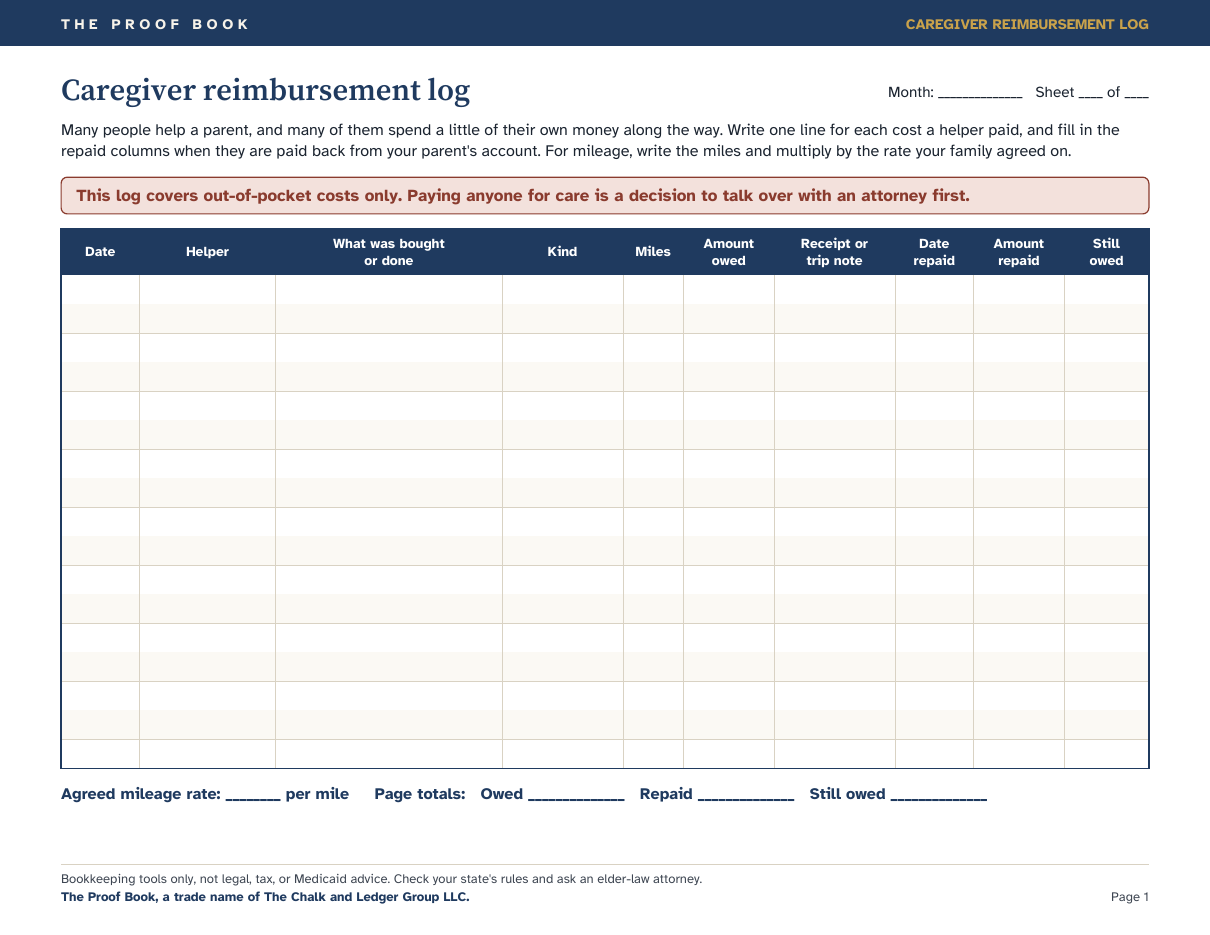This screenshot has width=1210, height=935.
Task: Click the intro paragraph starting 'Many people help'
Action: coord(590,141)
